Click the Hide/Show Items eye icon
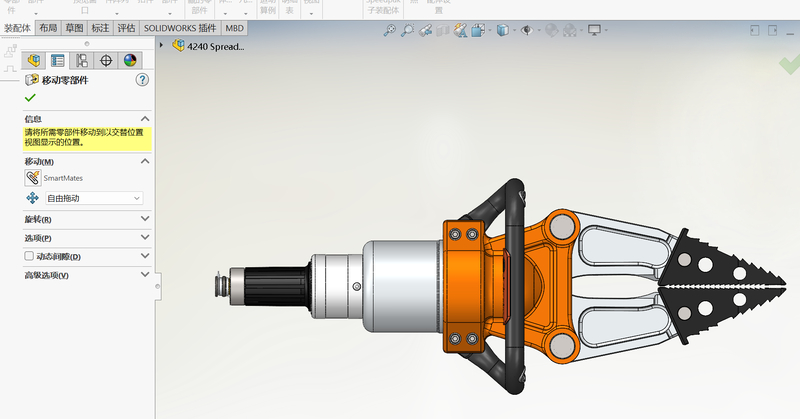 (x=529, y=31)
